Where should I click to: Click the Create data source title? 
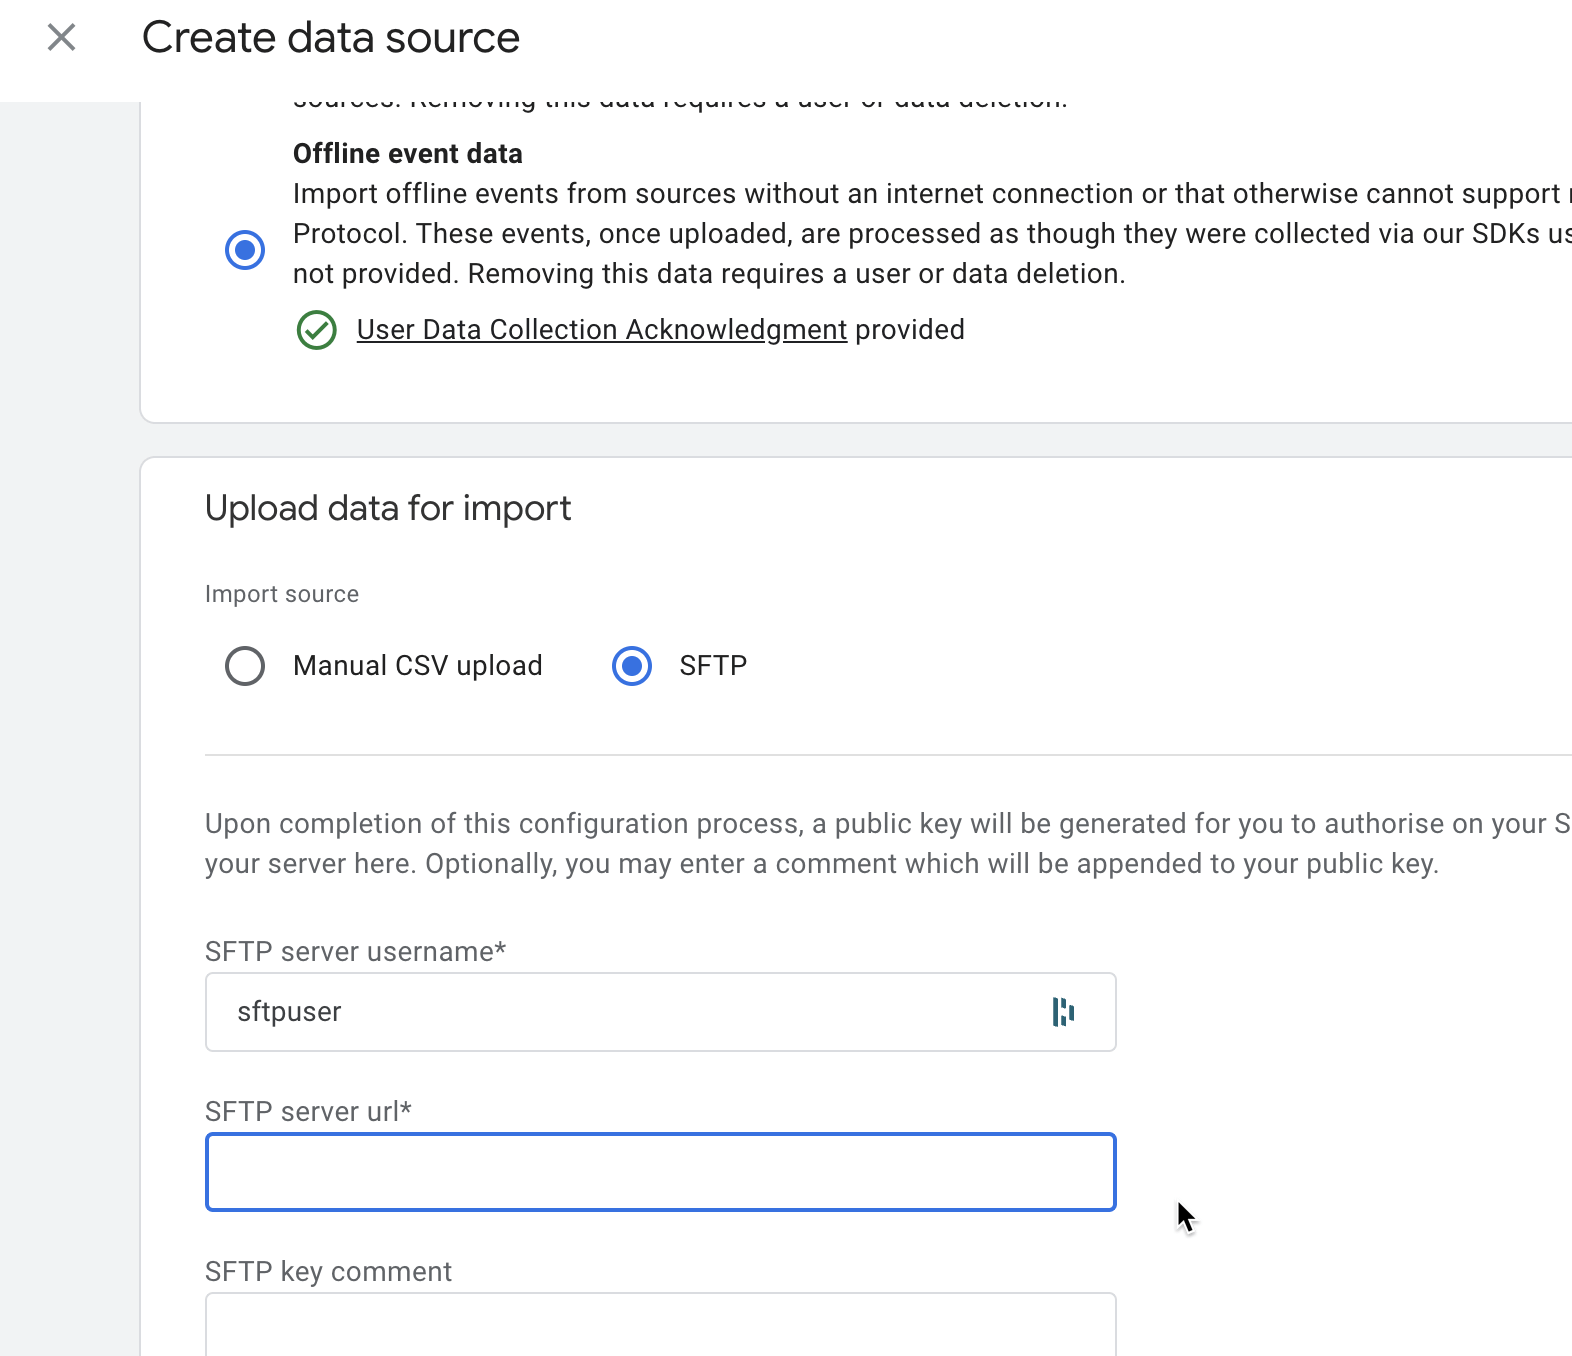(x=331, y=38)
